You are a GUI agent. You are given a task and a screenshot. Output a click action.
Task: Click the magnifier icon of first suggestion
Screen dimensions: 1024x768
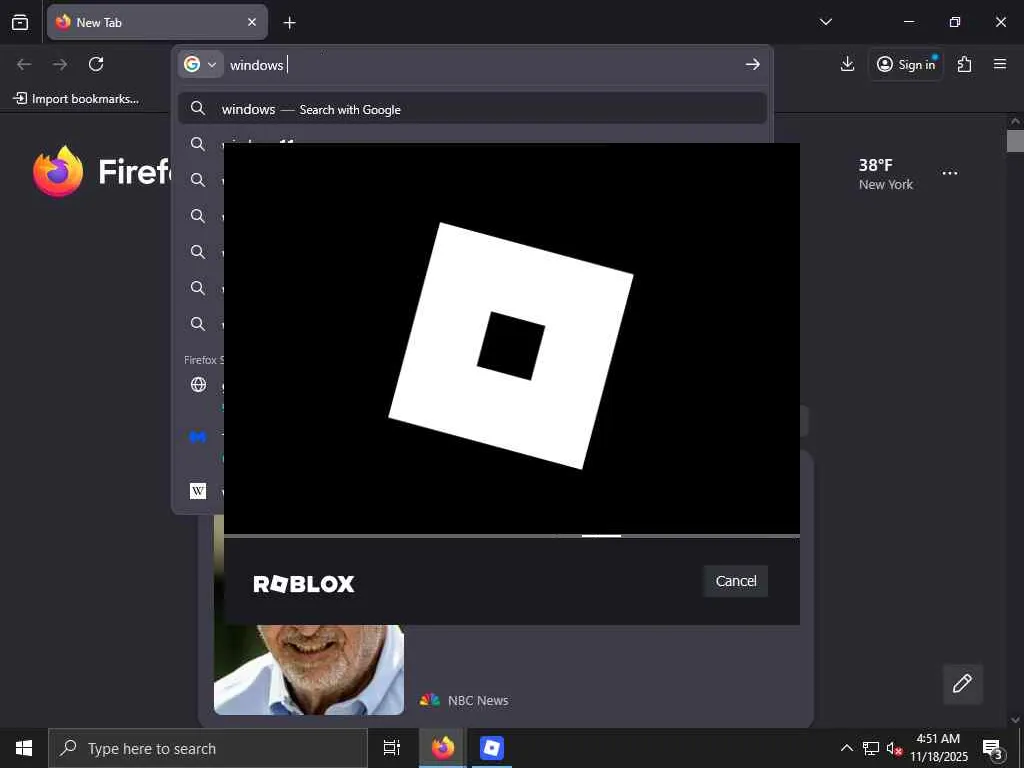click(x=198, y=108)
